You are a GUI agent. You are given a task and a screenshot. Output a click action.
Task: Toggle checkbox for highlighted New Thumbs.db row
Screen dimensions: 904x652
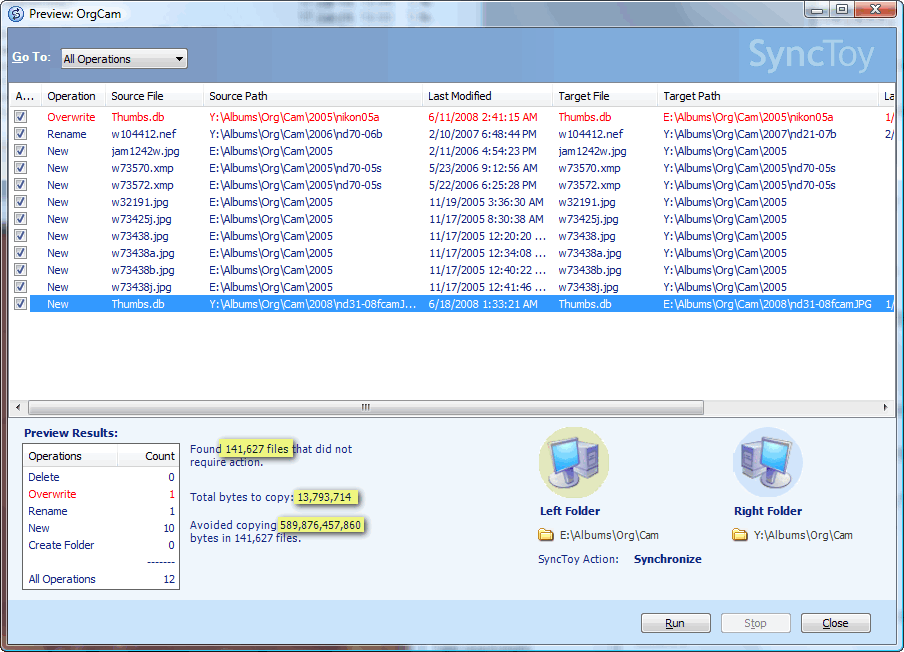[x=21, y=304]
